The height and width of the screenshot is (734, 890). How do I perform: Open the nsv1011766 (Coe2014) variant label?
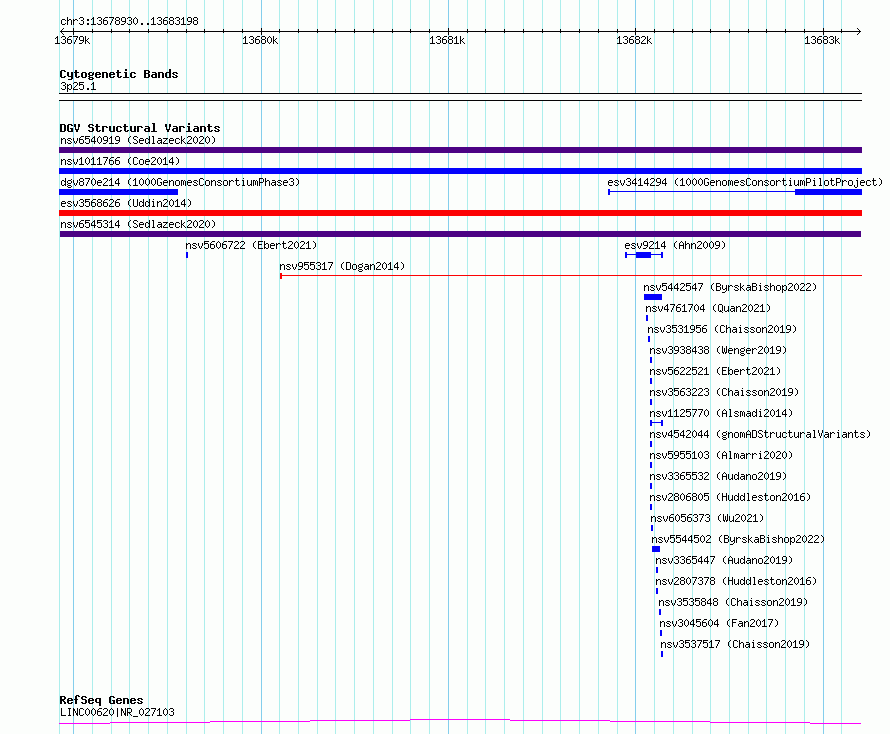point(120,161)
